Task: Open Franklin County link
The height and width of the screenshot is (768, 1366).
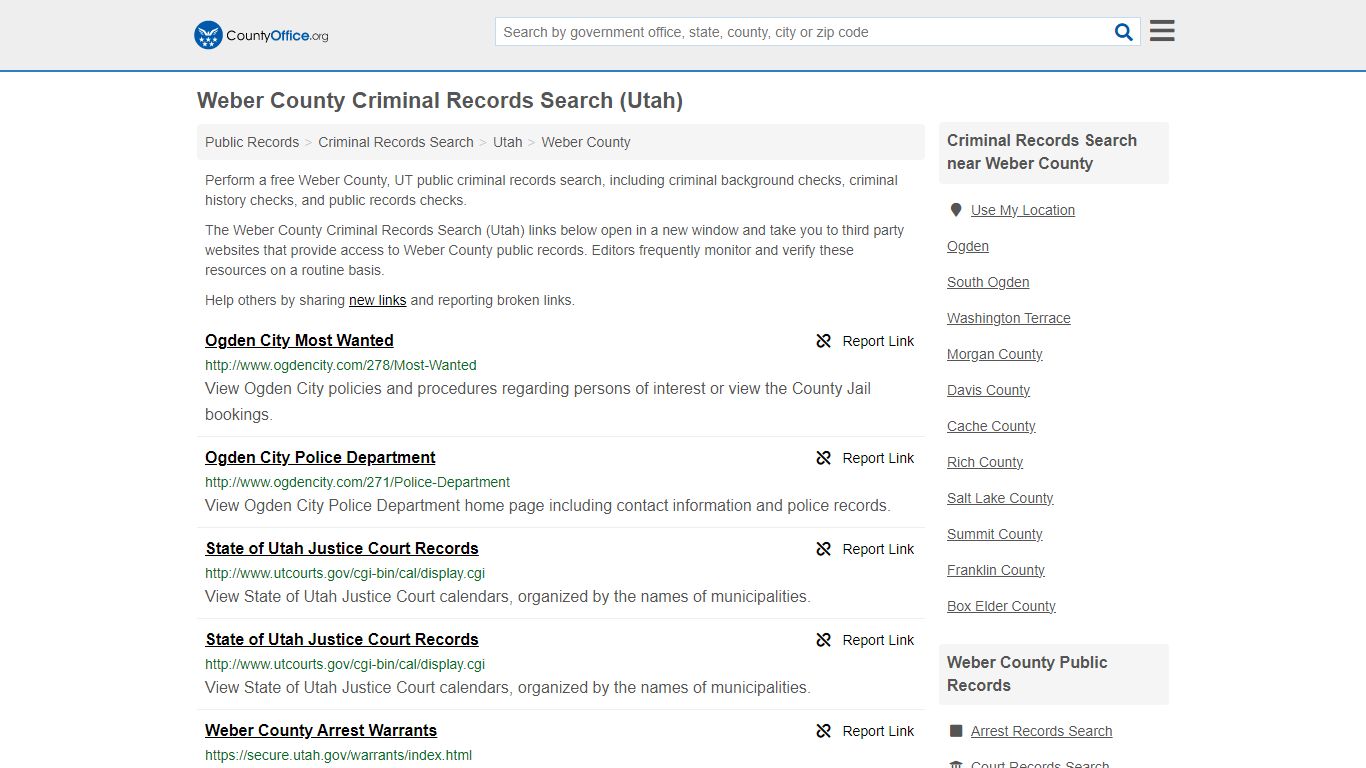Action: (996, 570)
